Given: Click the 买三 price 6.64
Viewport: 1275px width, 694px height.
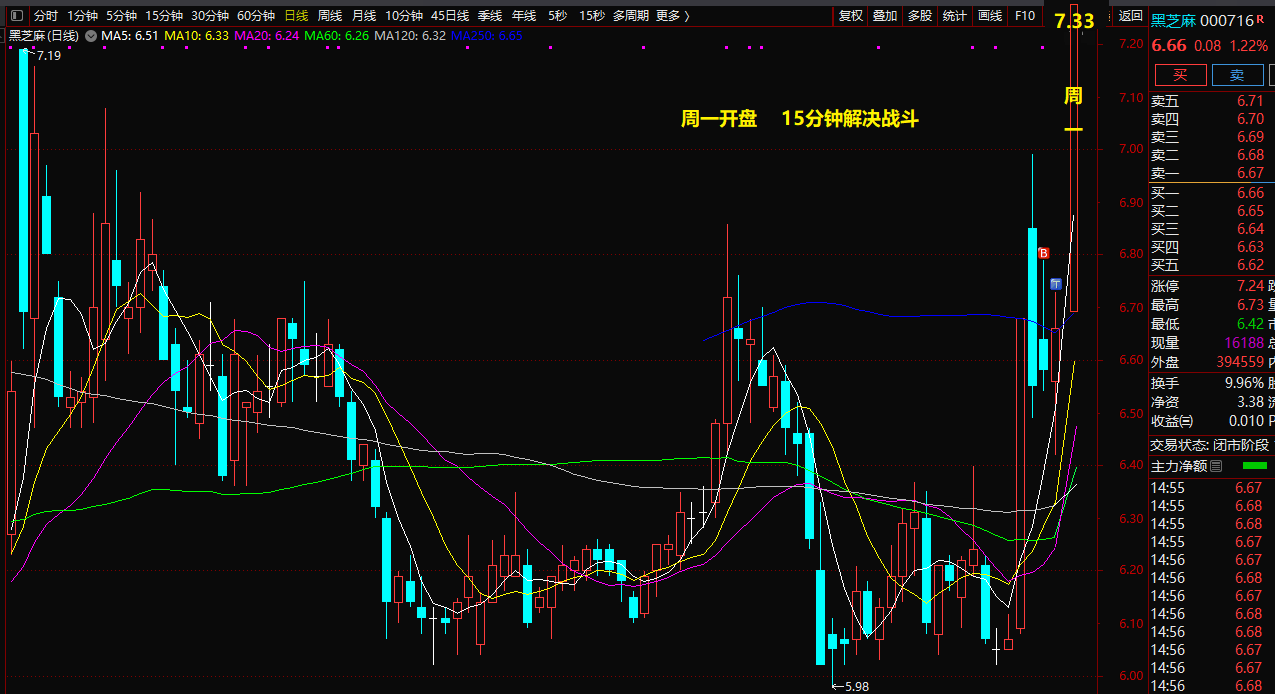Looking at the screenshot, I should [x=1250, y=229].
